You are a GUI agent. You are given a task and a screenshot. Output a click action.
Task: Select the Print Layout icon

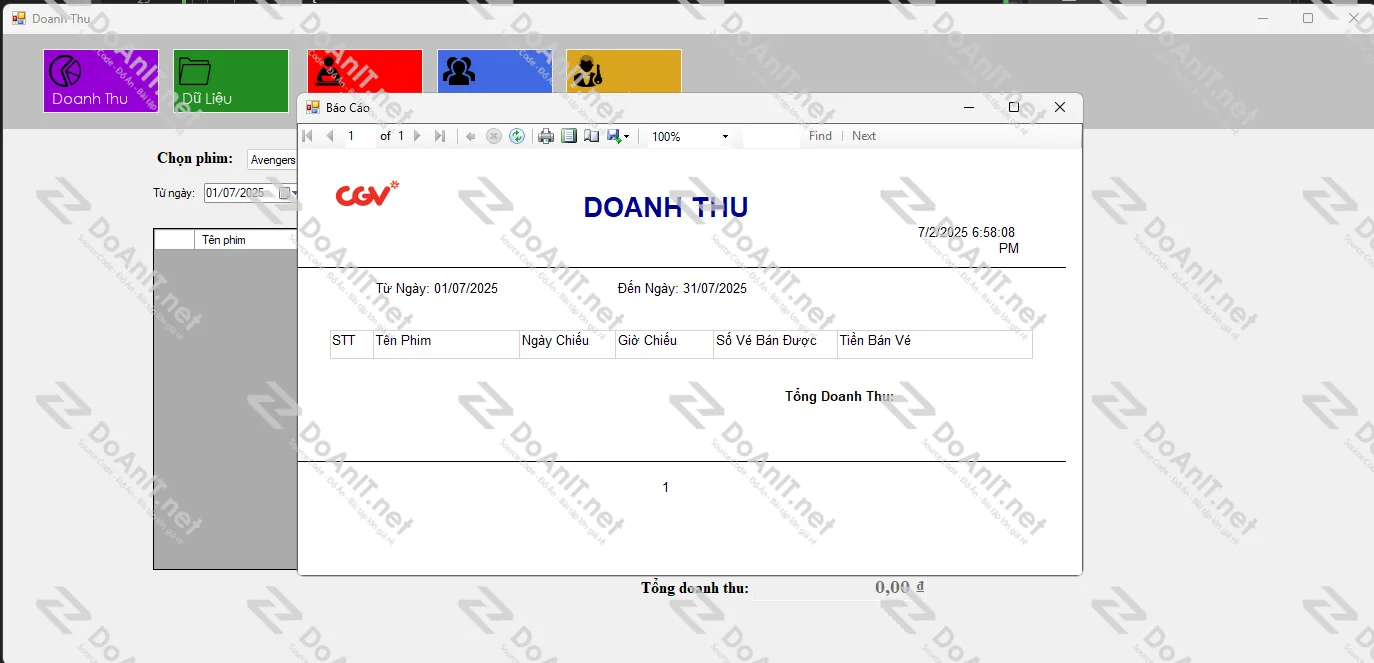pos(570,136)
